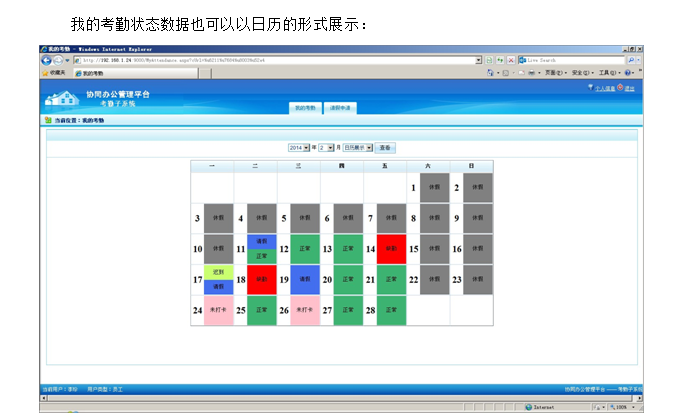Switch to the 我的考勤 tab
Image resolution: width=690 pixels, height=418 pixels.
[305, 108]
